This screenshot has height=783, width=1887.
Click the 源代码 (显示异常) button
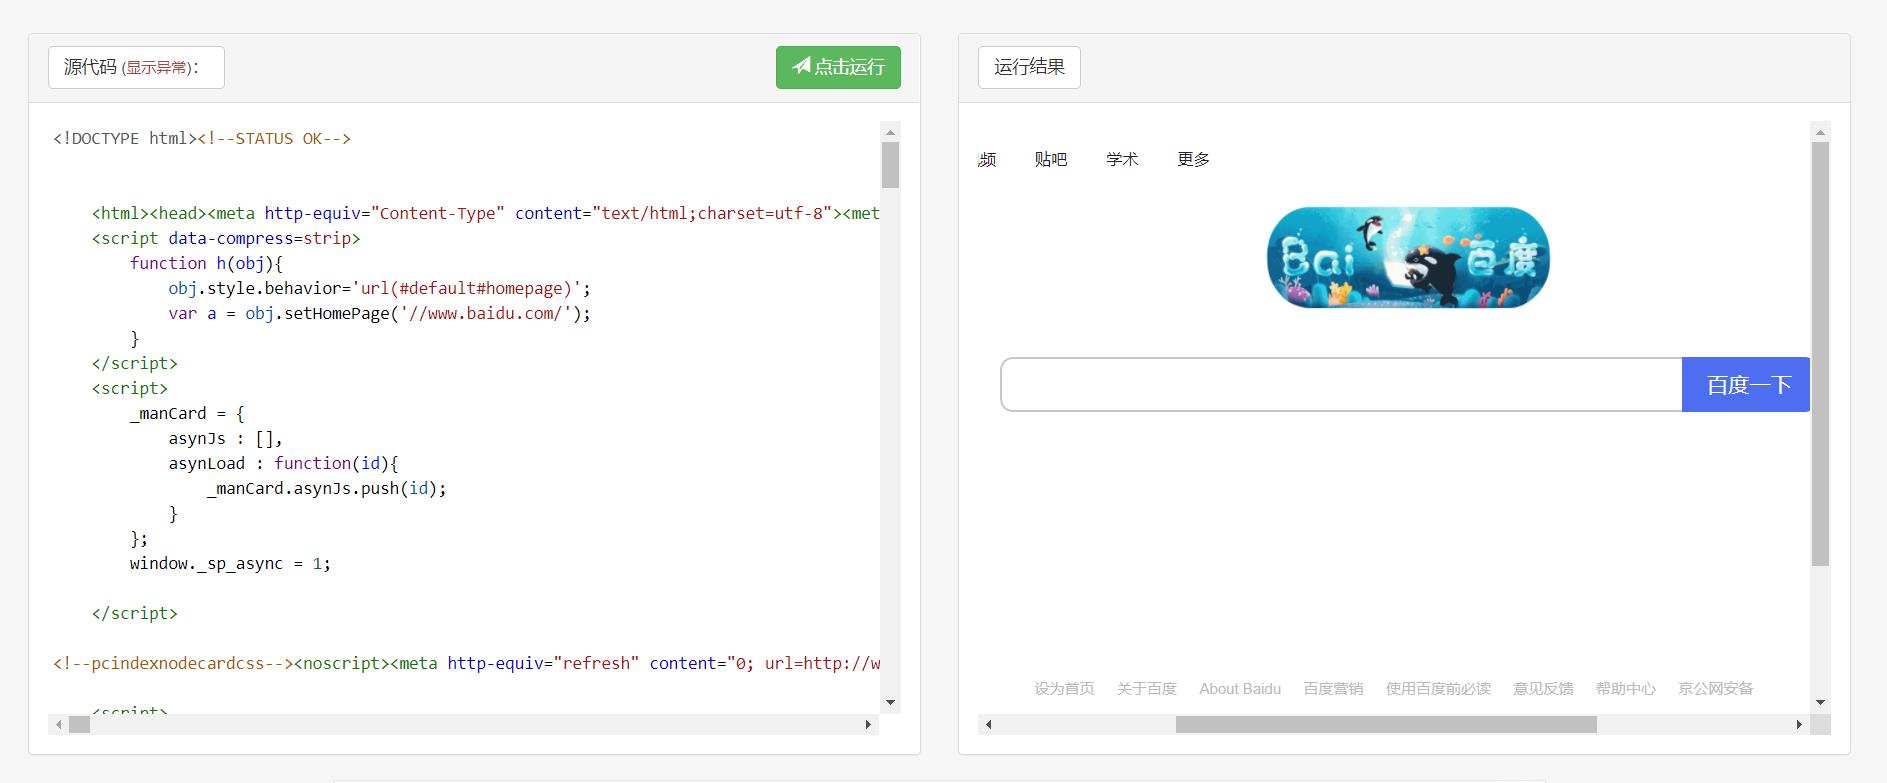(x=136, y=67)
